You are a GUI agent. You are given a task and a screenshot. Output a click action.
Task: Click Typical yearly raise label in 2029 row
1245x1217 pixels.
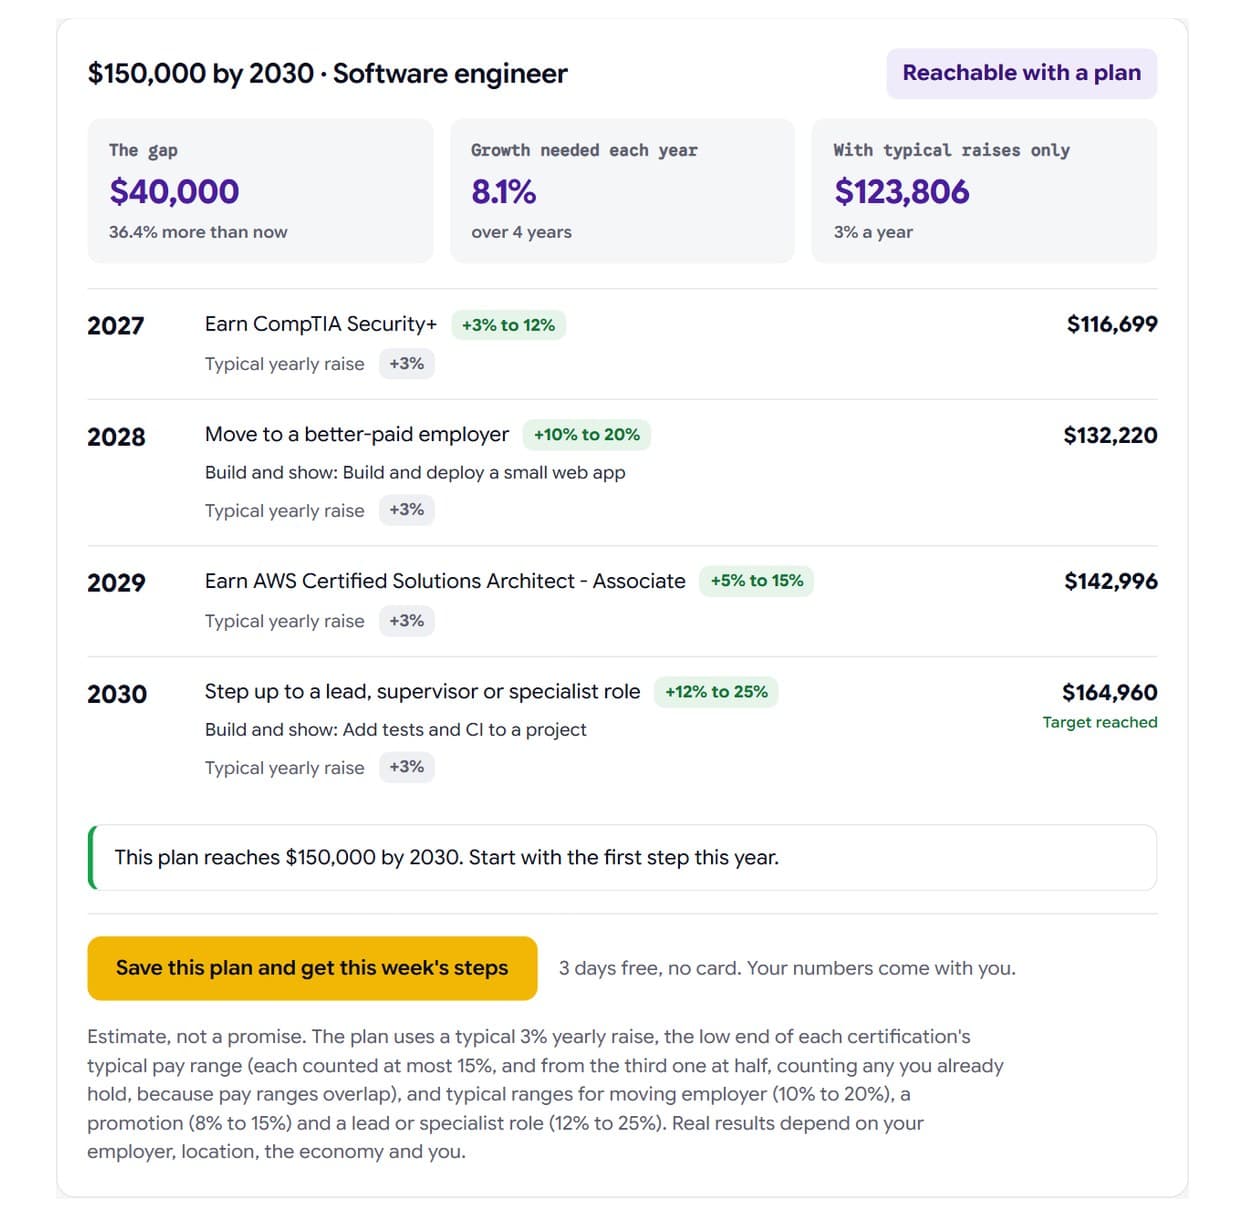285,621
